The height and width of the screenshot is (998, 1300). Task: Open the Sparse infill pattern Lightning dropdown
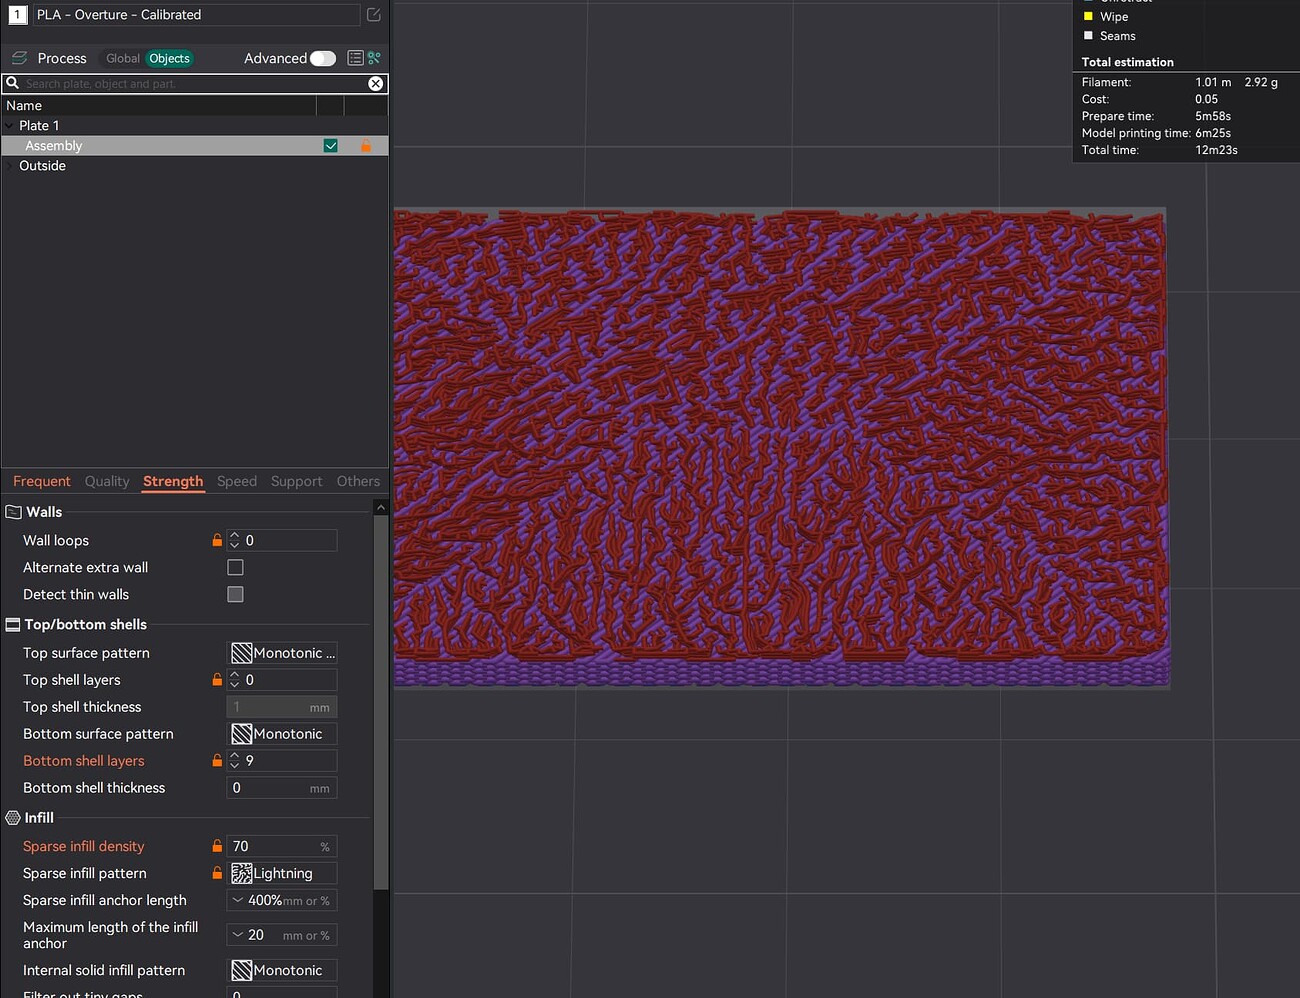[282, 873]
